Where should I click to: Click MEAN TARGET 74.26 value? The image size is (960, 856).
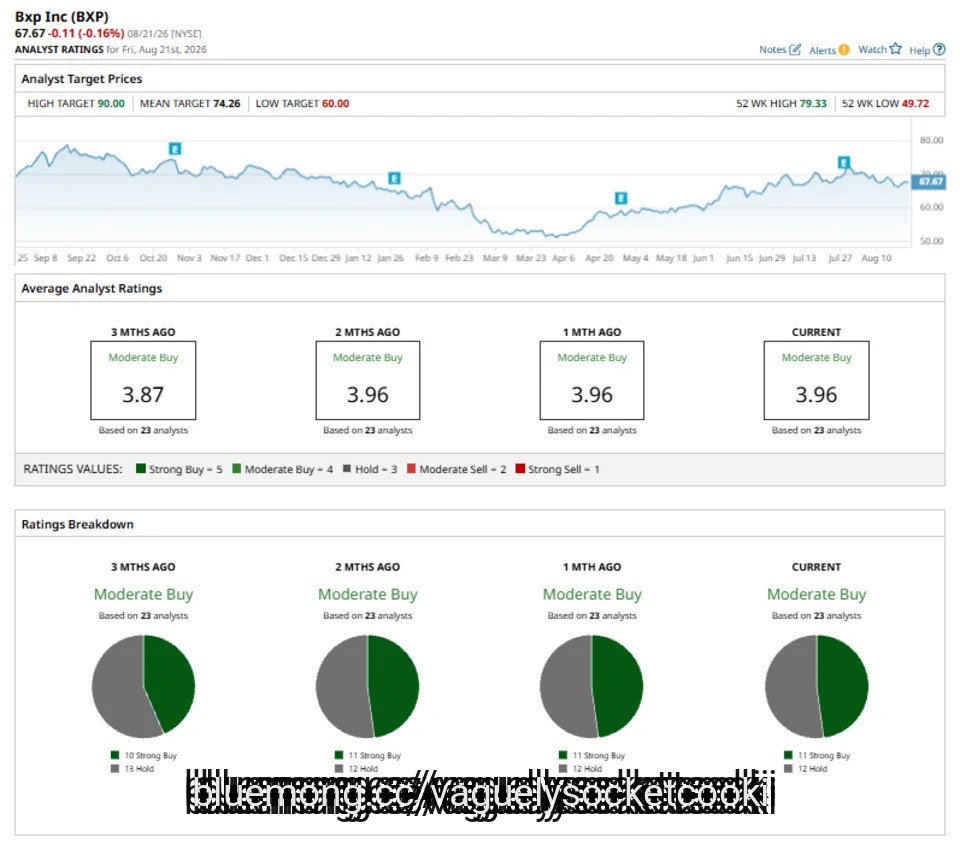227,103
